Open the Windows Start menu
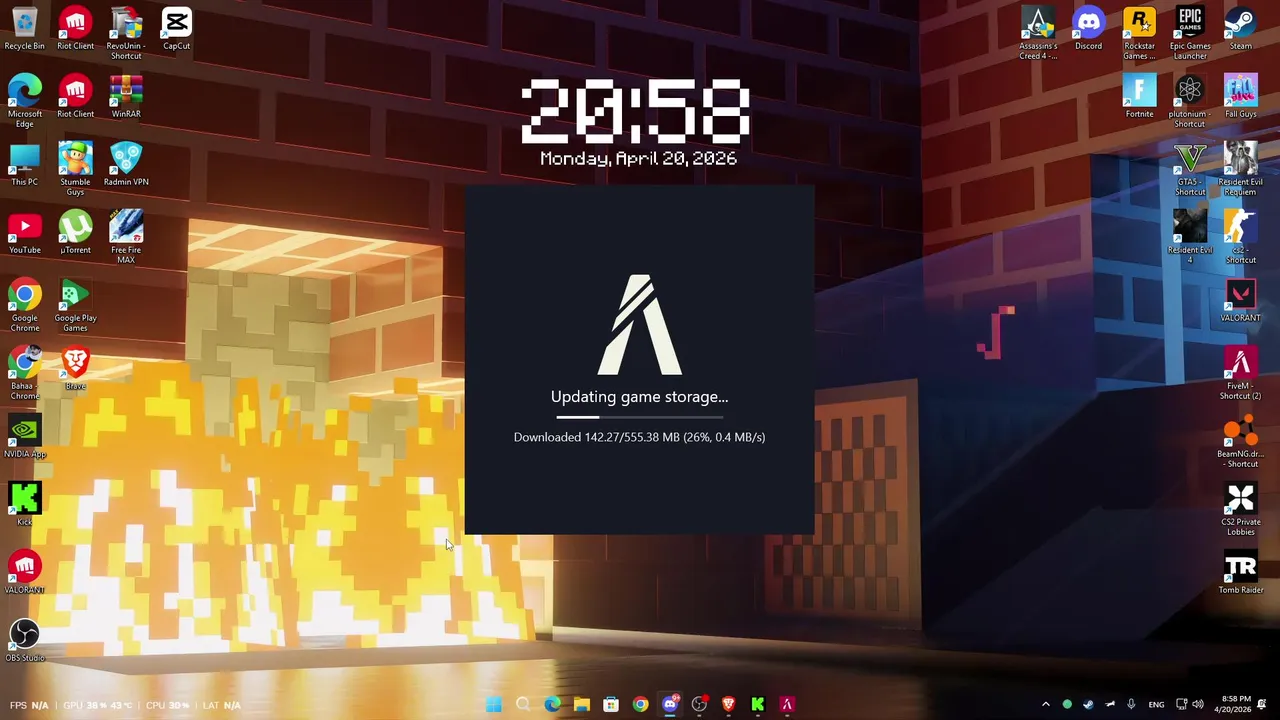 [x=493, y=705]
